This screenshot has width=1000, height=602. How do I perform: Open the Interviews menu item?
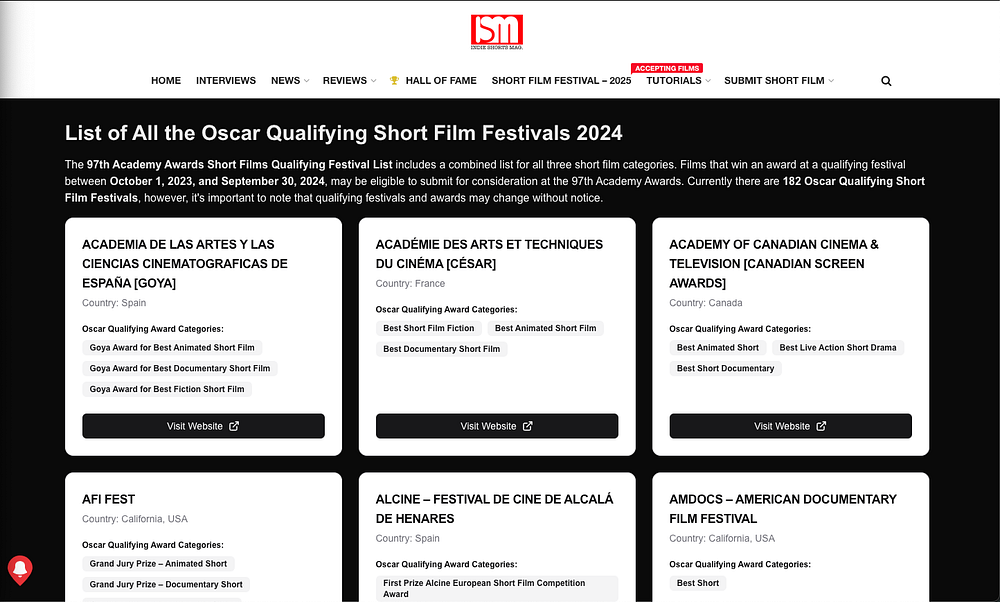click(x=226, y=80)
